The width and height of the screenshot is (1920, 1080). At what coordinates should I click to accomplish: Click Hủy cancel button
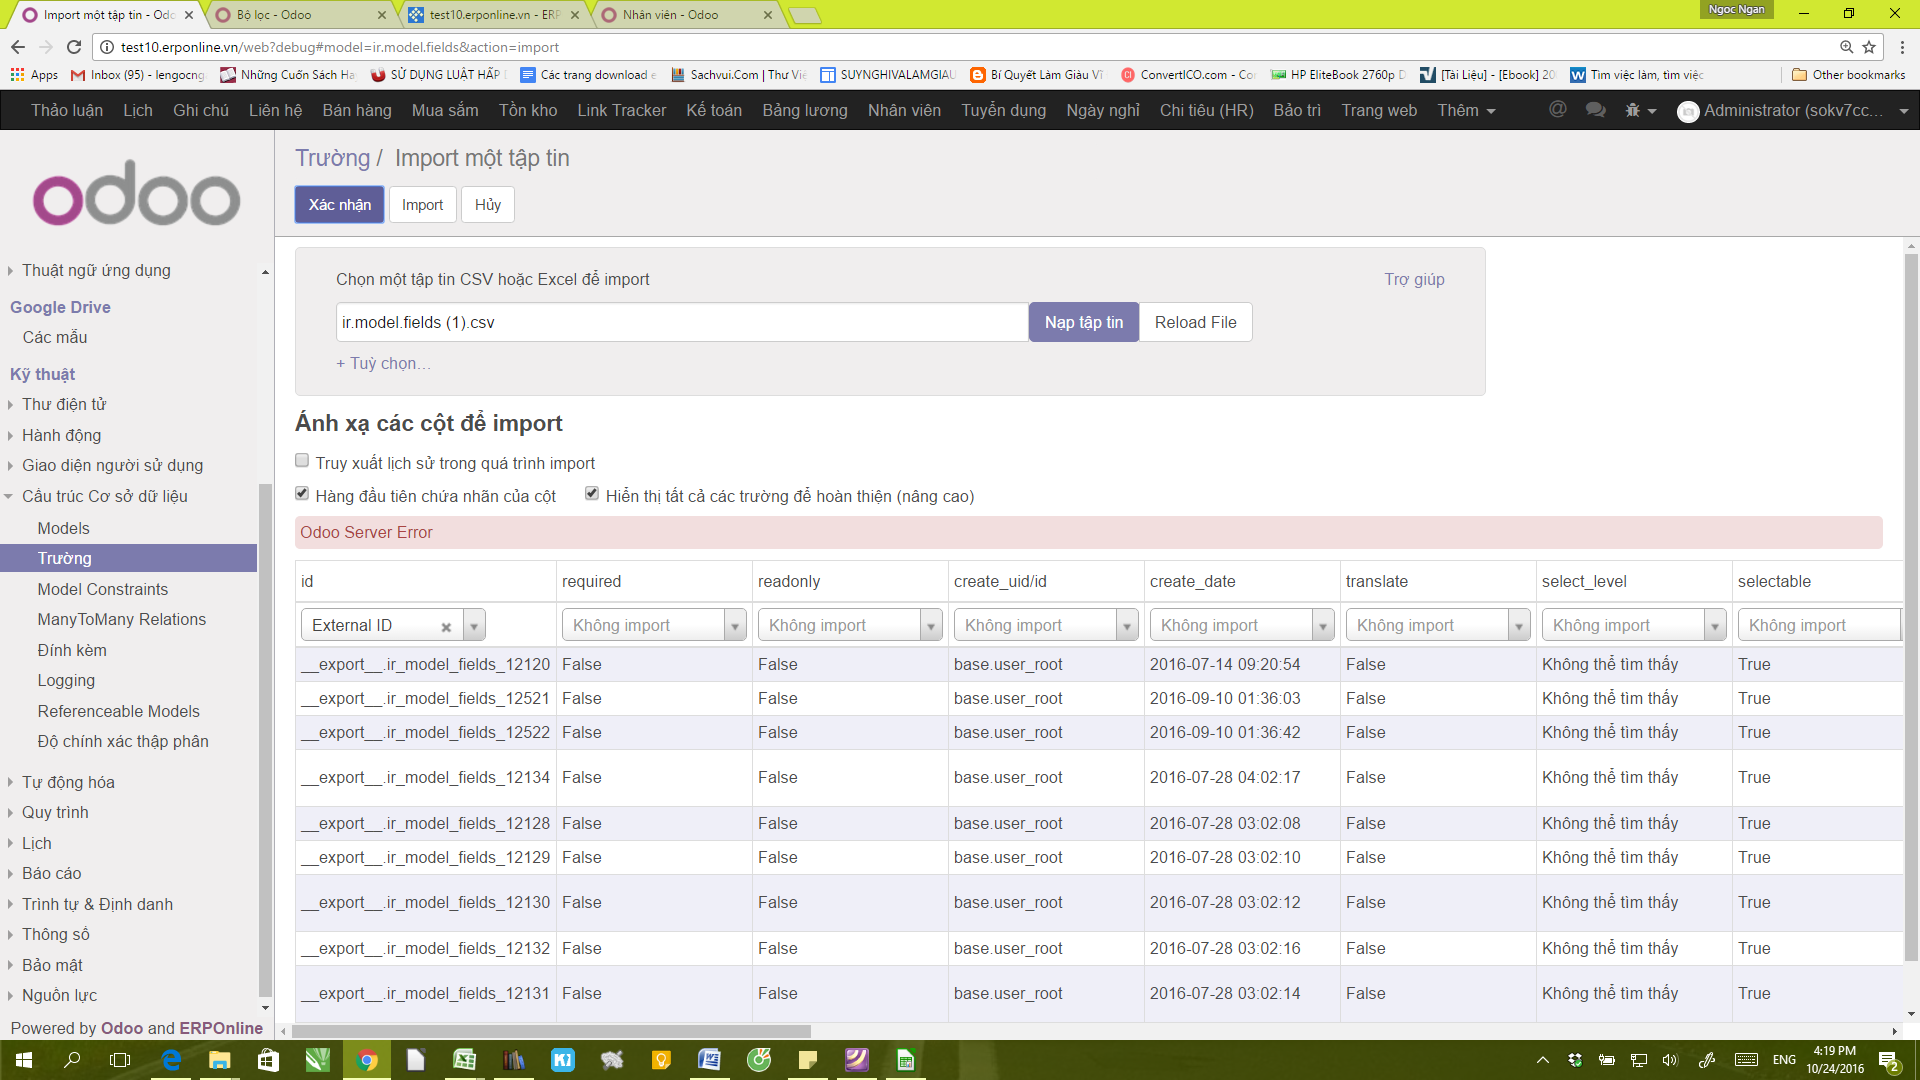[488, 205]
